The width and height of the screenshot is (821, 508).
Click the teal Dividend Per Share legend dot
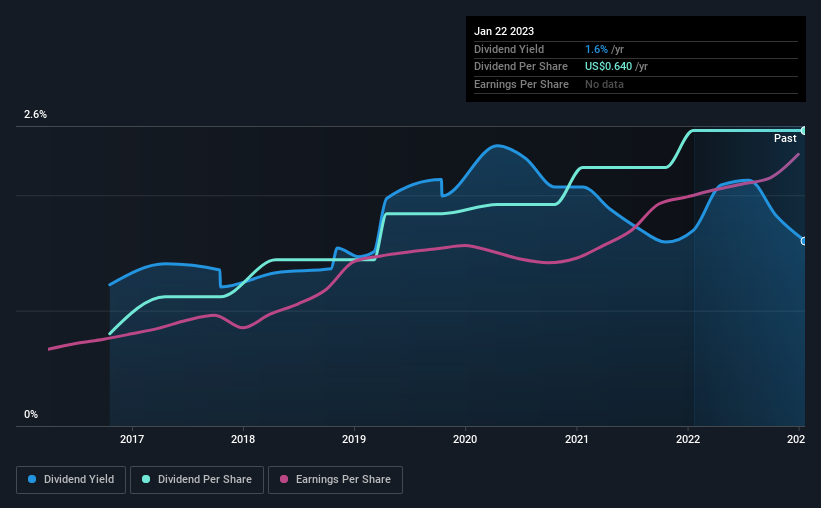(x=146, y=479)
